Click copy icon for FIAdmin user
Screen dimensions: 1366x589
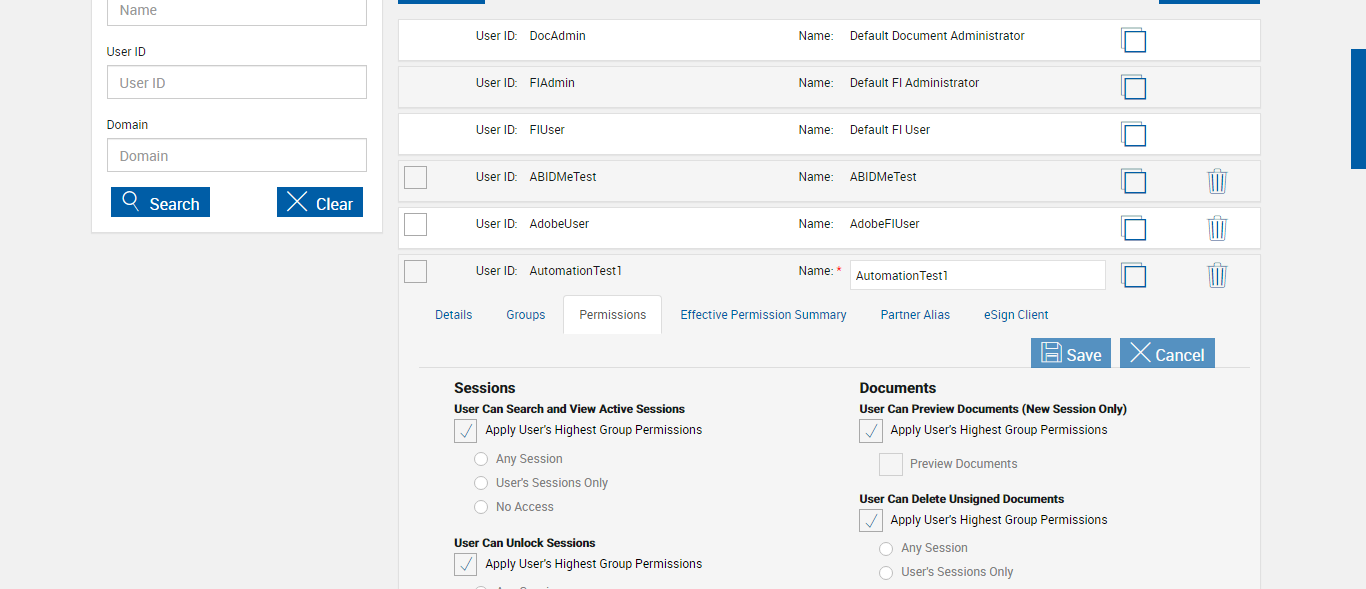tap(1133, 87)
